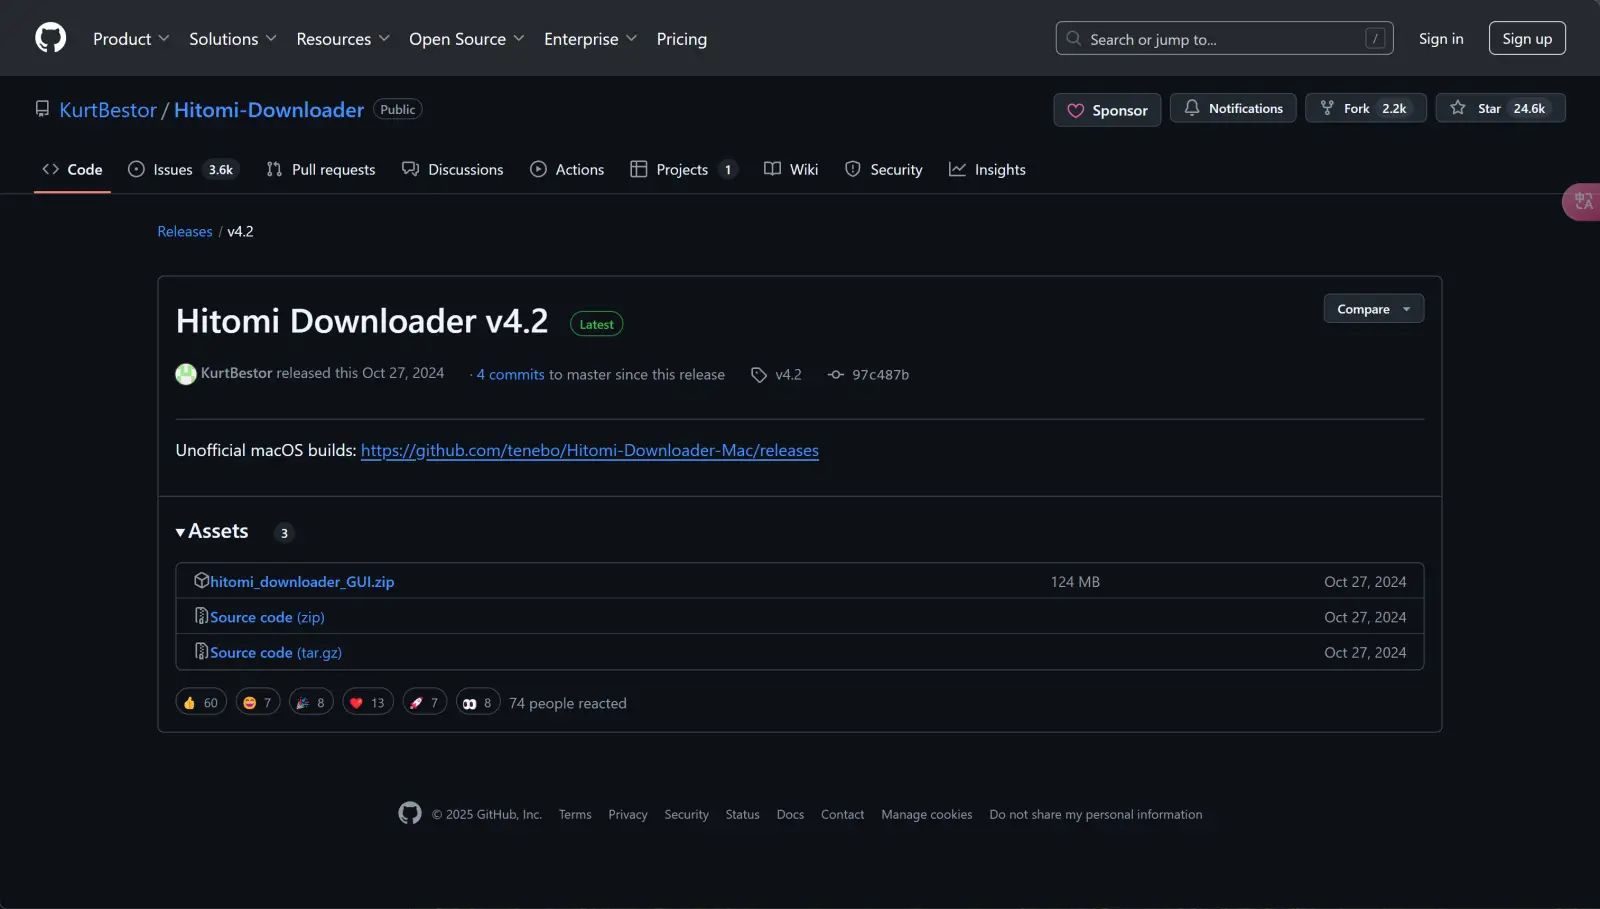1600x909 pixels.
Task: Click the KurtBestor author name
Action: 236,373
